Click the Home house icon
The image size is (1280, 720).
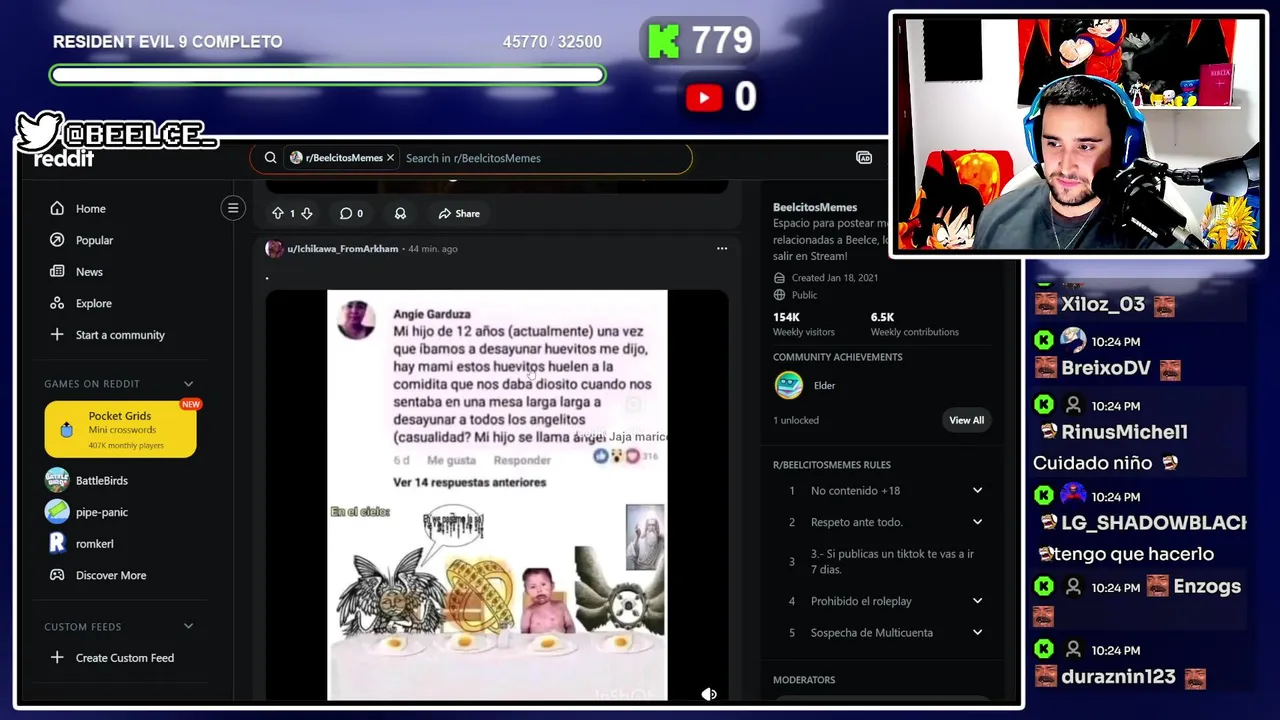[x=57, y=209]
